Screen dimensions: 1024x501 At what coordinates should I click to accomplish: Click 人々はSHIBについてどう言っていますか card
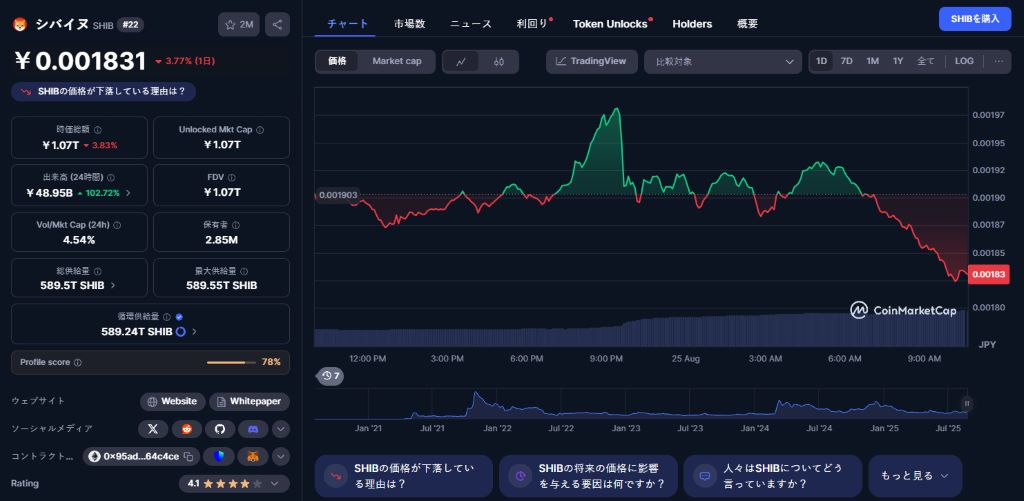pyautogui.click(x=772, y=476)
